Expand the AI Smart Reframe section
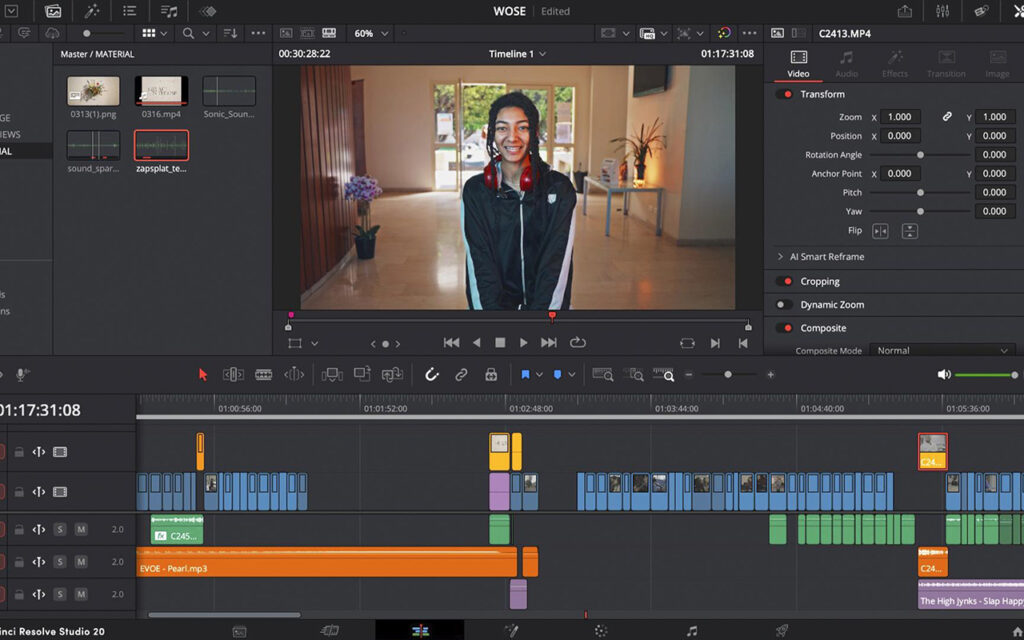 point(781,257)
